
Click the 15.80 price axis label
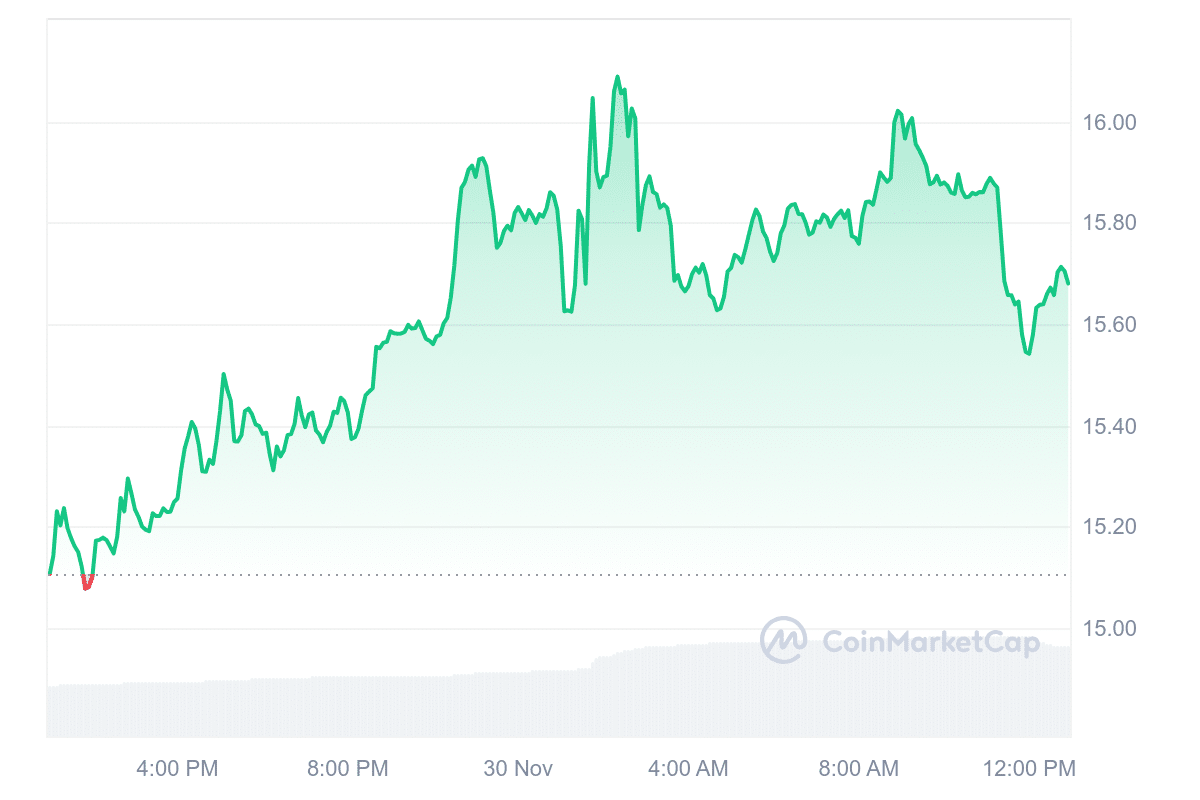tap(1110, 223)
